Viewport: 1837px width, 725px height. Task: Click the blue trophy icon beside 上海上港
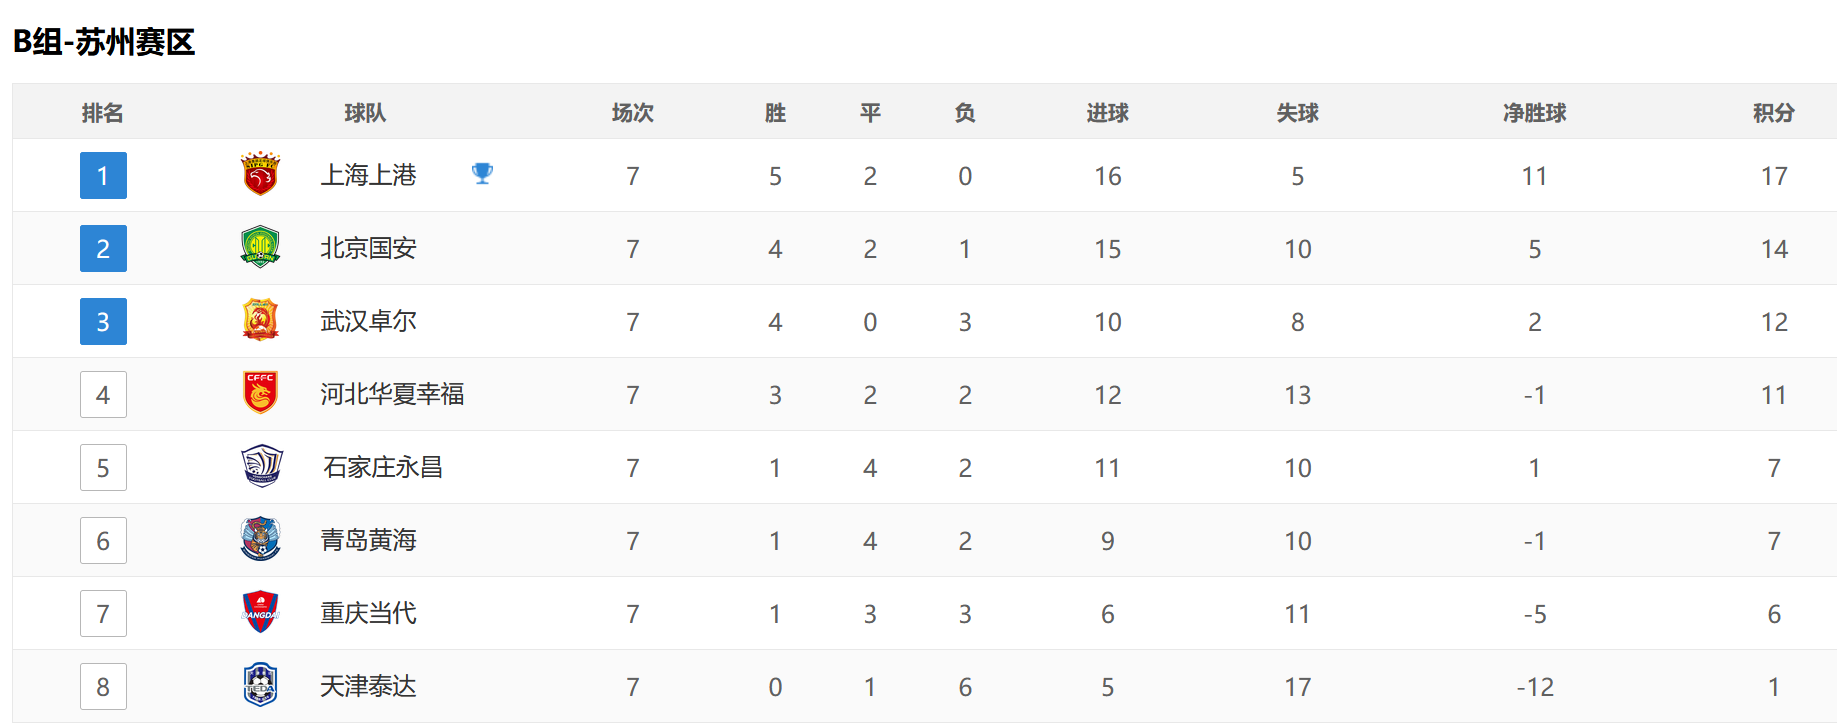pos(482,174)
